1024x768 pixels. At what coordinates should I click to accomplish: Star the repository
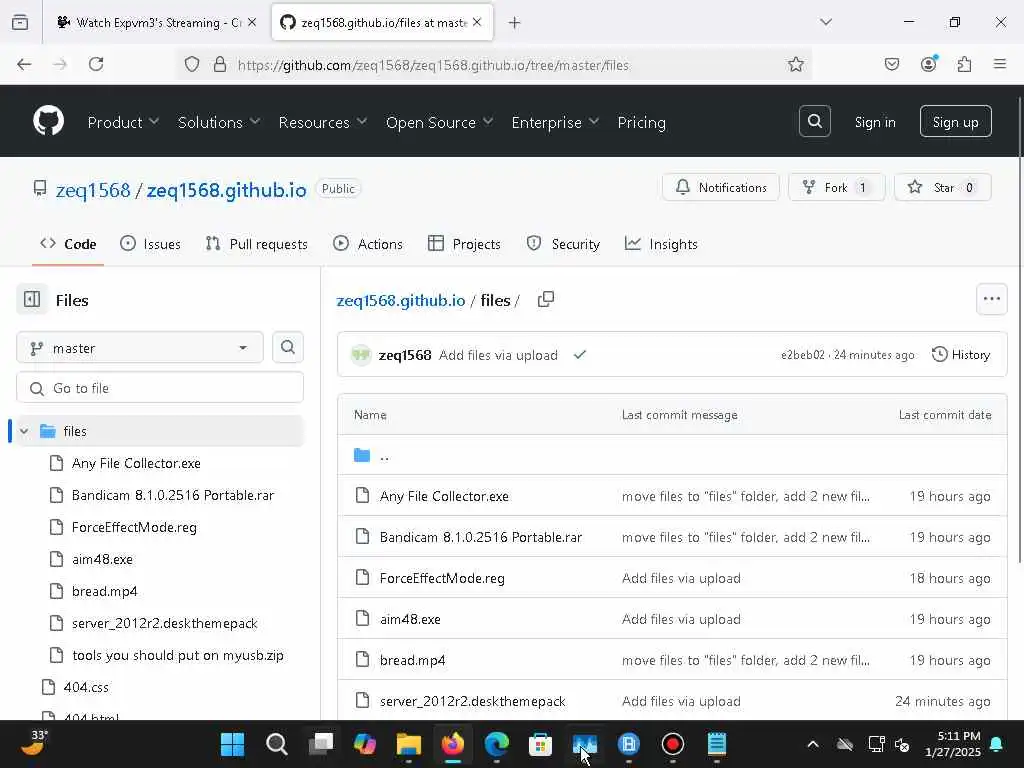[x=943, y=187]
